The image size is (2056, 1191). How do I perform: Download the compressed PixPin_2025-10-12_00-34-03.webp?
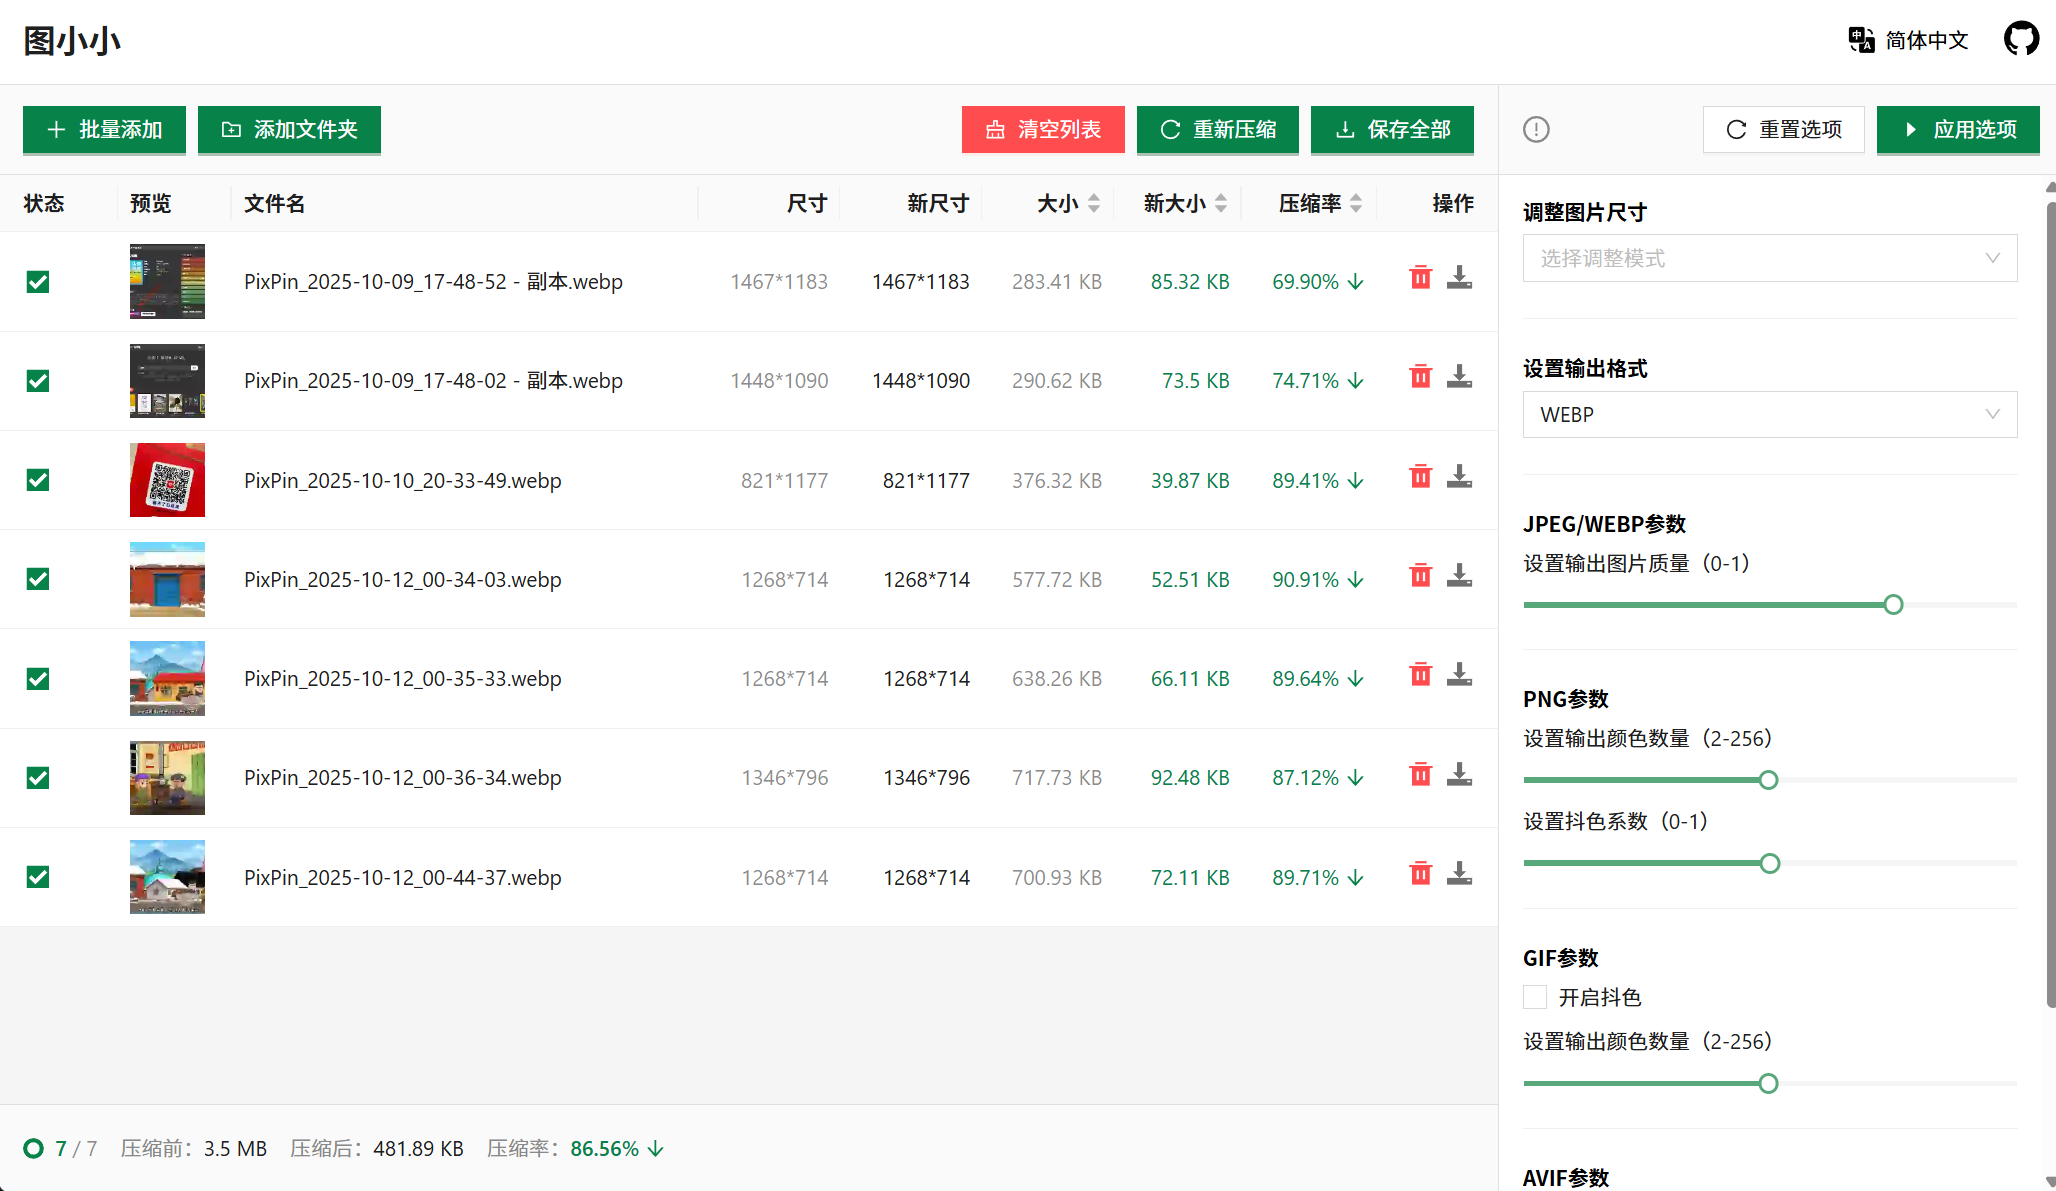click(x=1459, y=576)
